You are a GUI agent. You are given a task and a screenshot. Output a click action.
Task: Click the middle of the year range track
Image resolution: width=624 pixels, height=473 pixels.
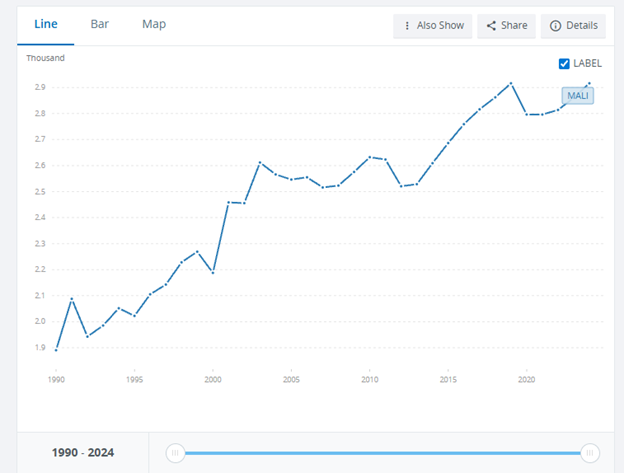[383, 452]
